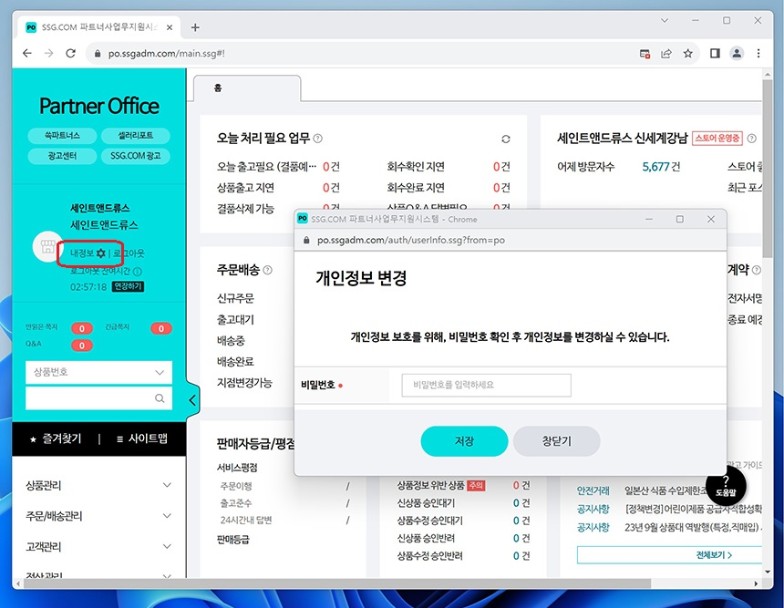Click the 신상품 승인대기 row label
The width and height of the screenshot is (784, 608).
click(426, 503)
